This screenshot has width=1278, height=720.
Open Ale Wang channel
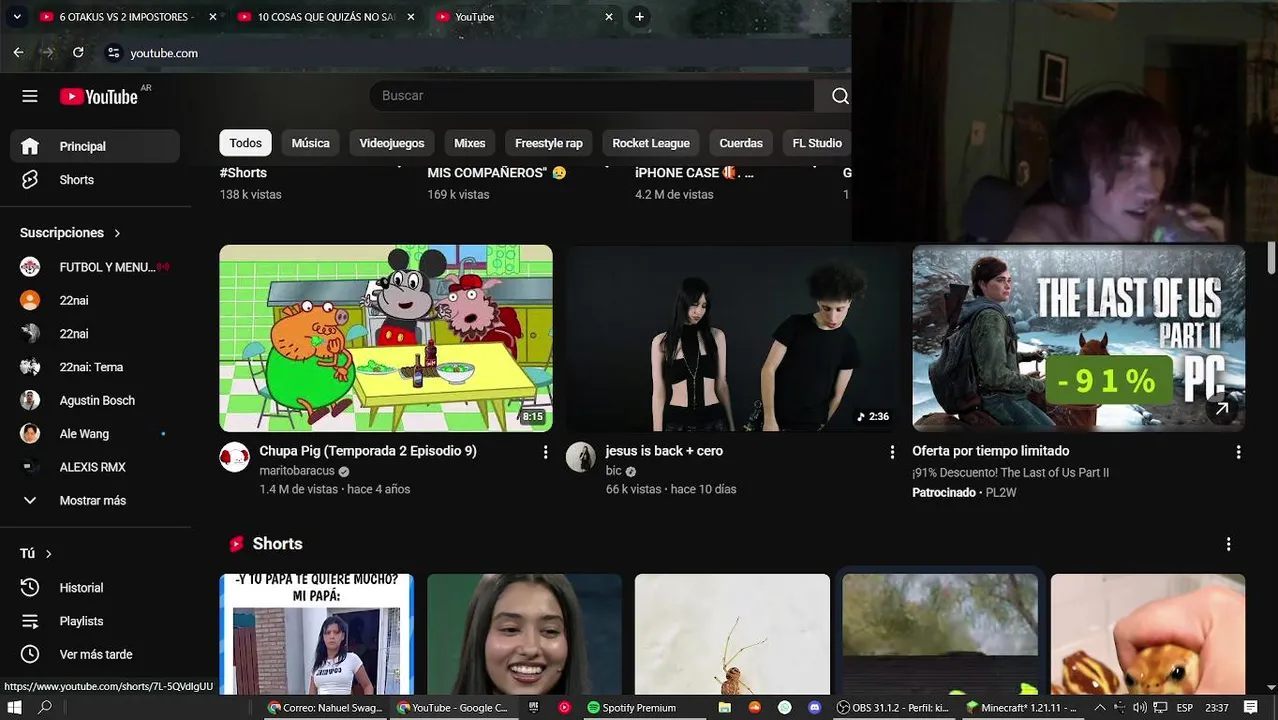point(95,434)
